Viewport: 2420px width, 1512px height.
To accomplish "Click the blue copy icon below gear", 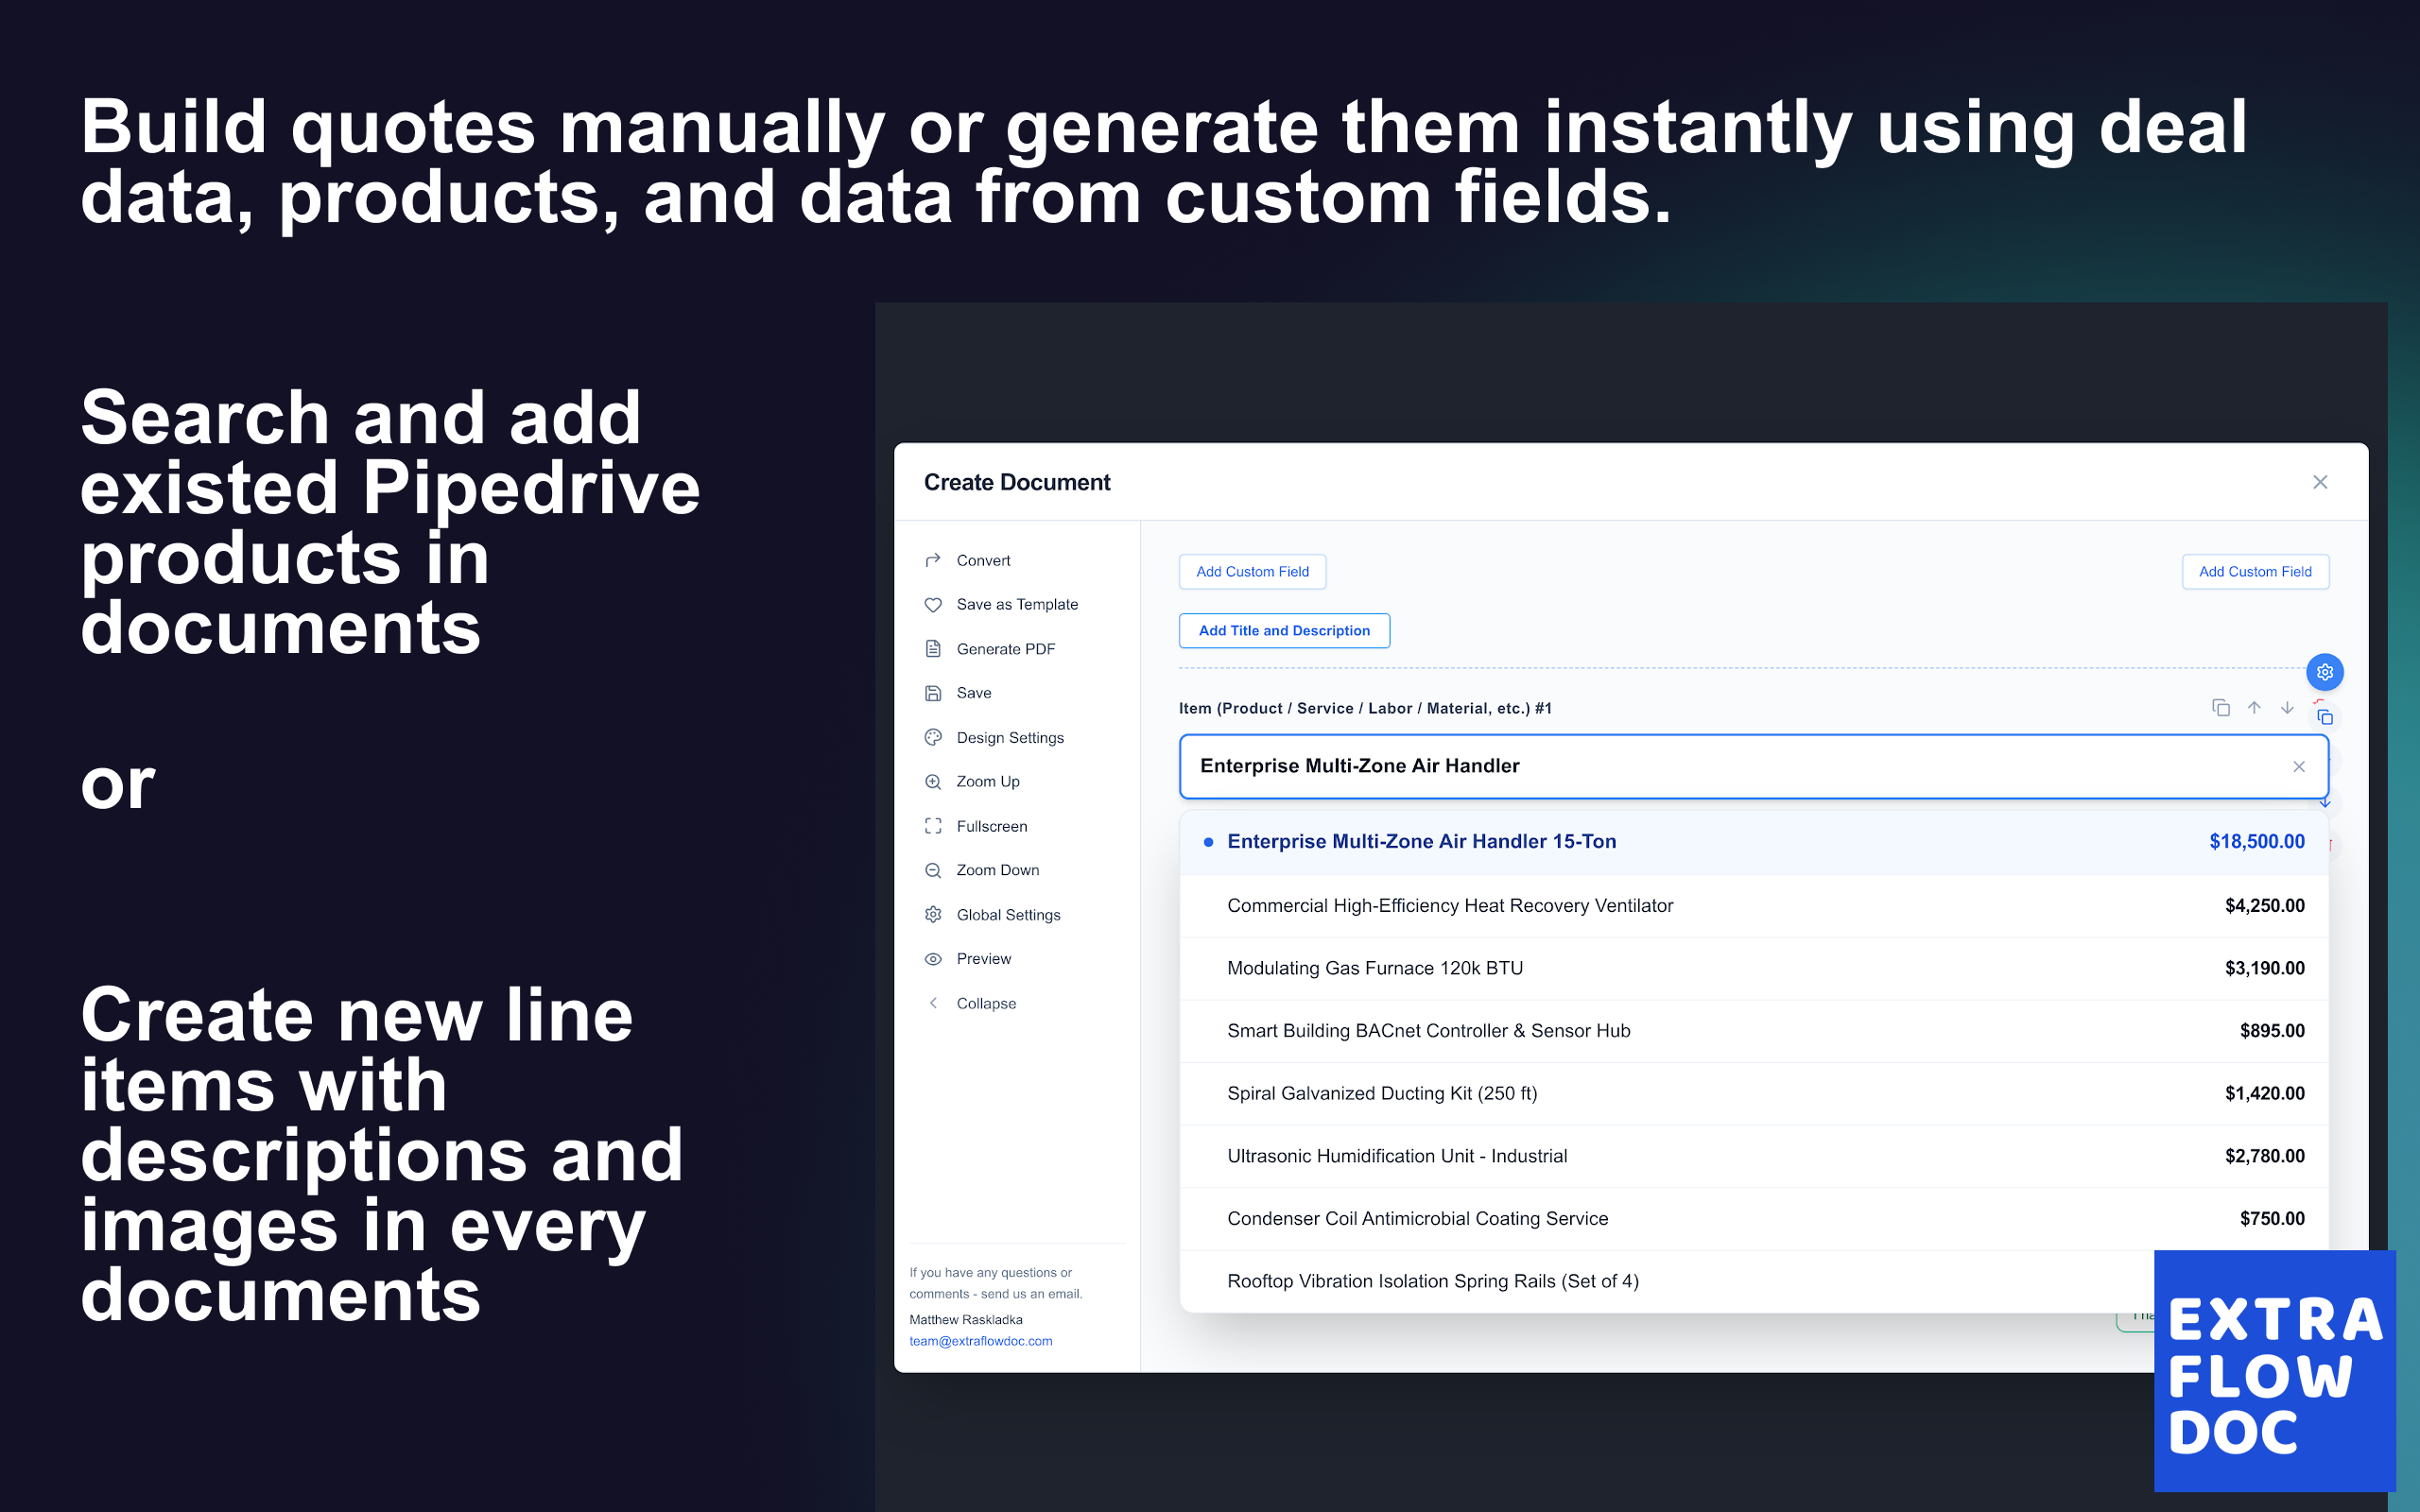I will (x=2324, y=717).
